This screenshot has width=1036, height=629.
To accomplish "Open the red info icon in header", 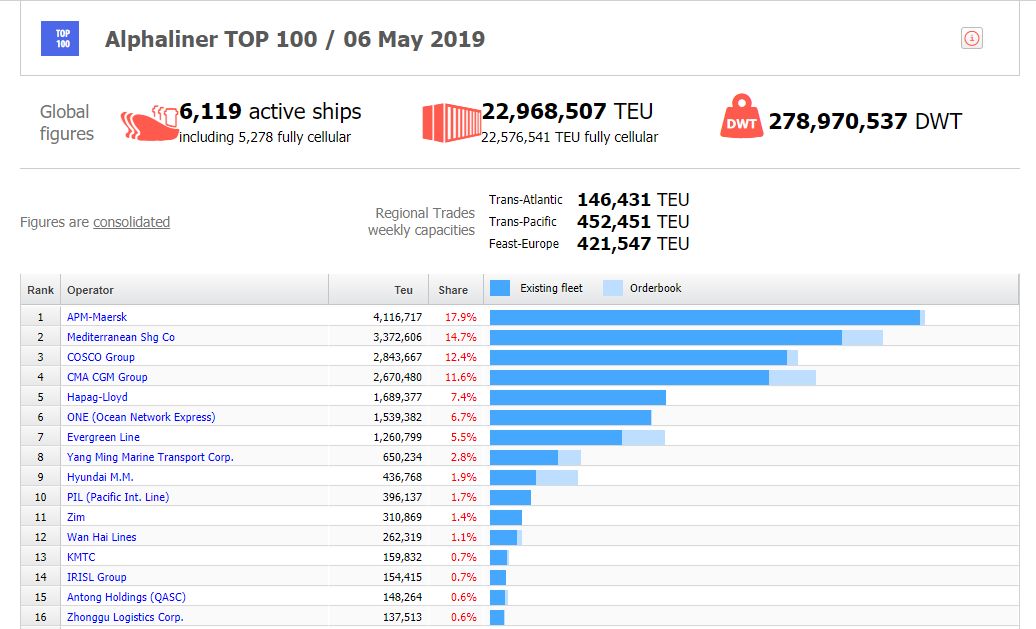I will (971, 39).
